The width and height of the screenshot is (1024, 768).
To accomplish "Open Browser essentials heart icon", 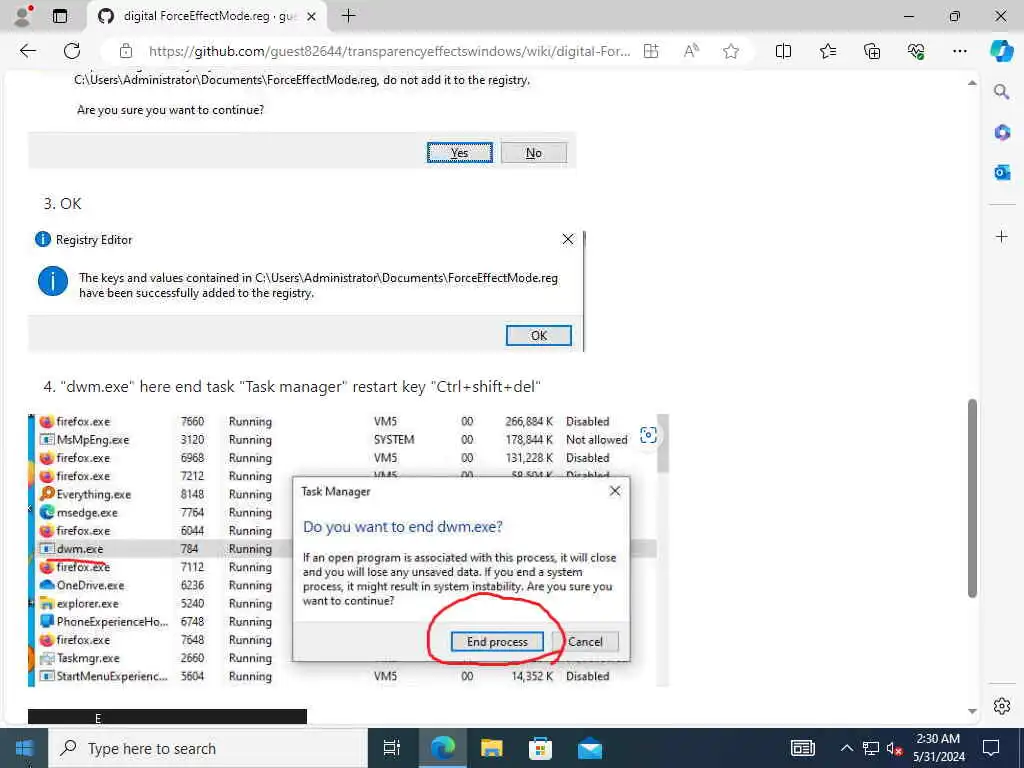I will tap(916, 51).
